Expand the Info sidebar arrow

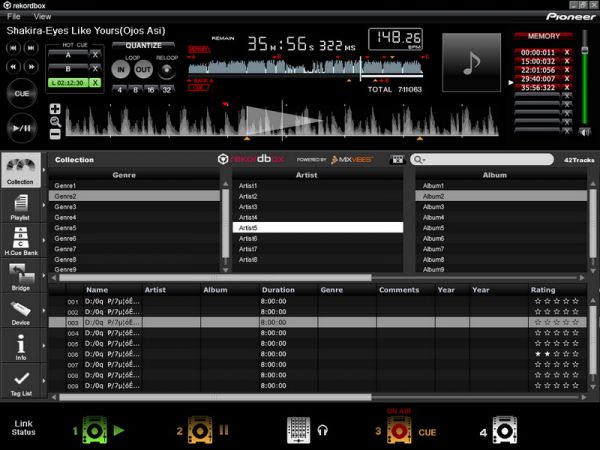click(44, 346)
